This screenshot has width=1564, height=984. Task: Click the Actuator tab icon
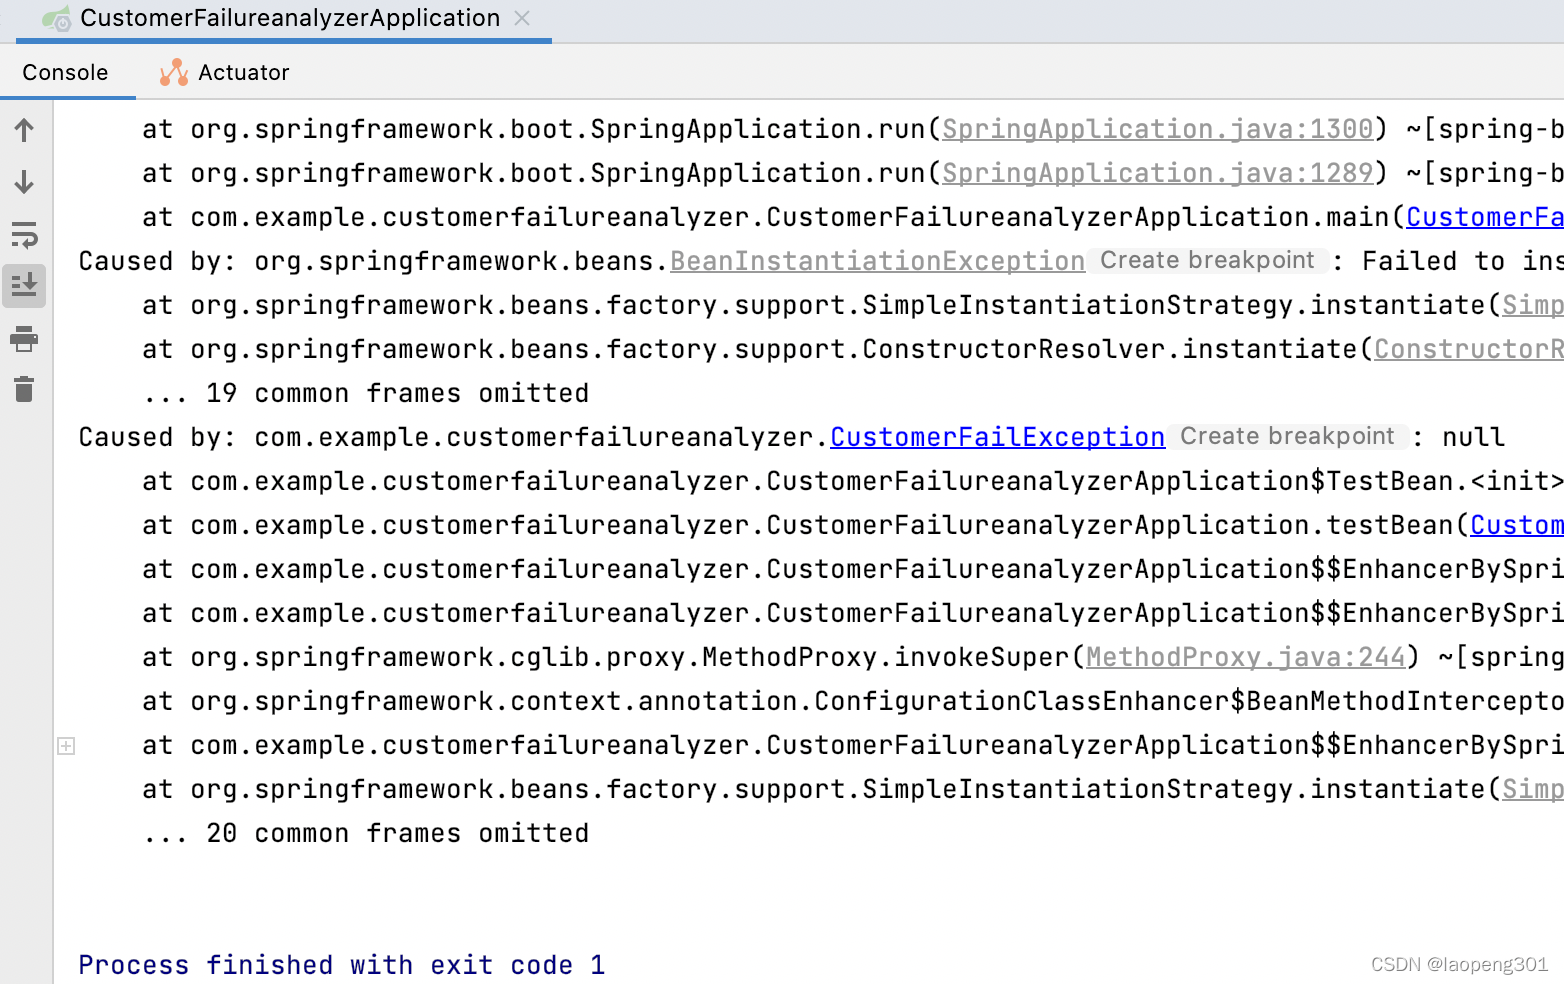point(174,72)
